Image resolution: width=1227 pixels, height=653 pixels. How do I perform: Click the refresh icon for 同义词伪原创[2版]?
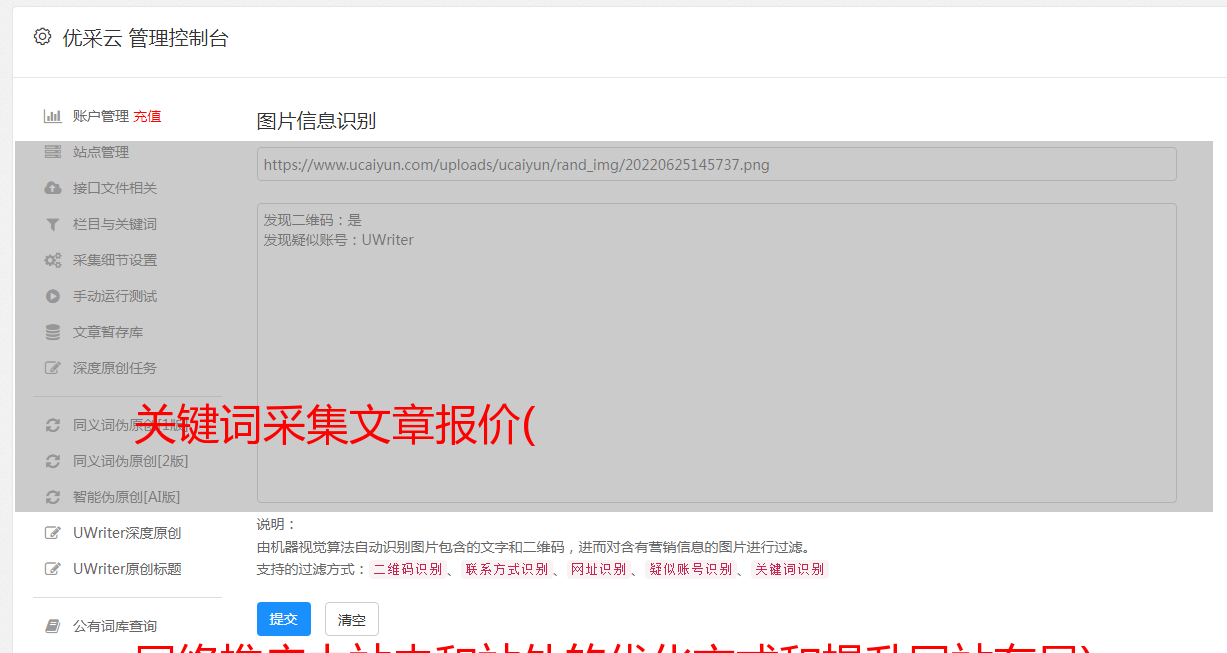pyautogui.click(x=53, y=461)
